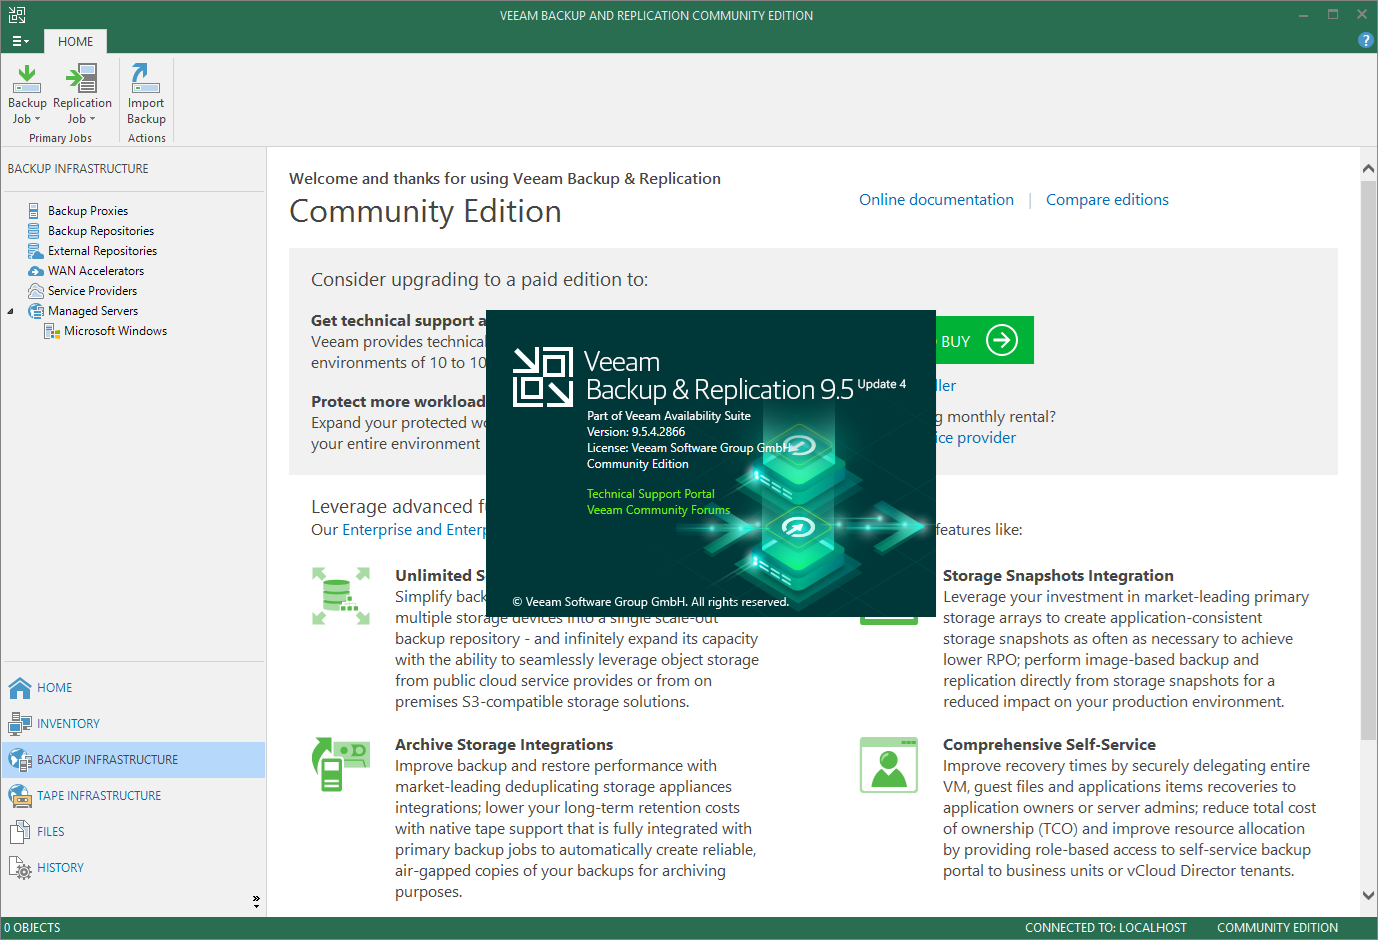
Task: Click the help question mark icon
Action: point(1365,40)
